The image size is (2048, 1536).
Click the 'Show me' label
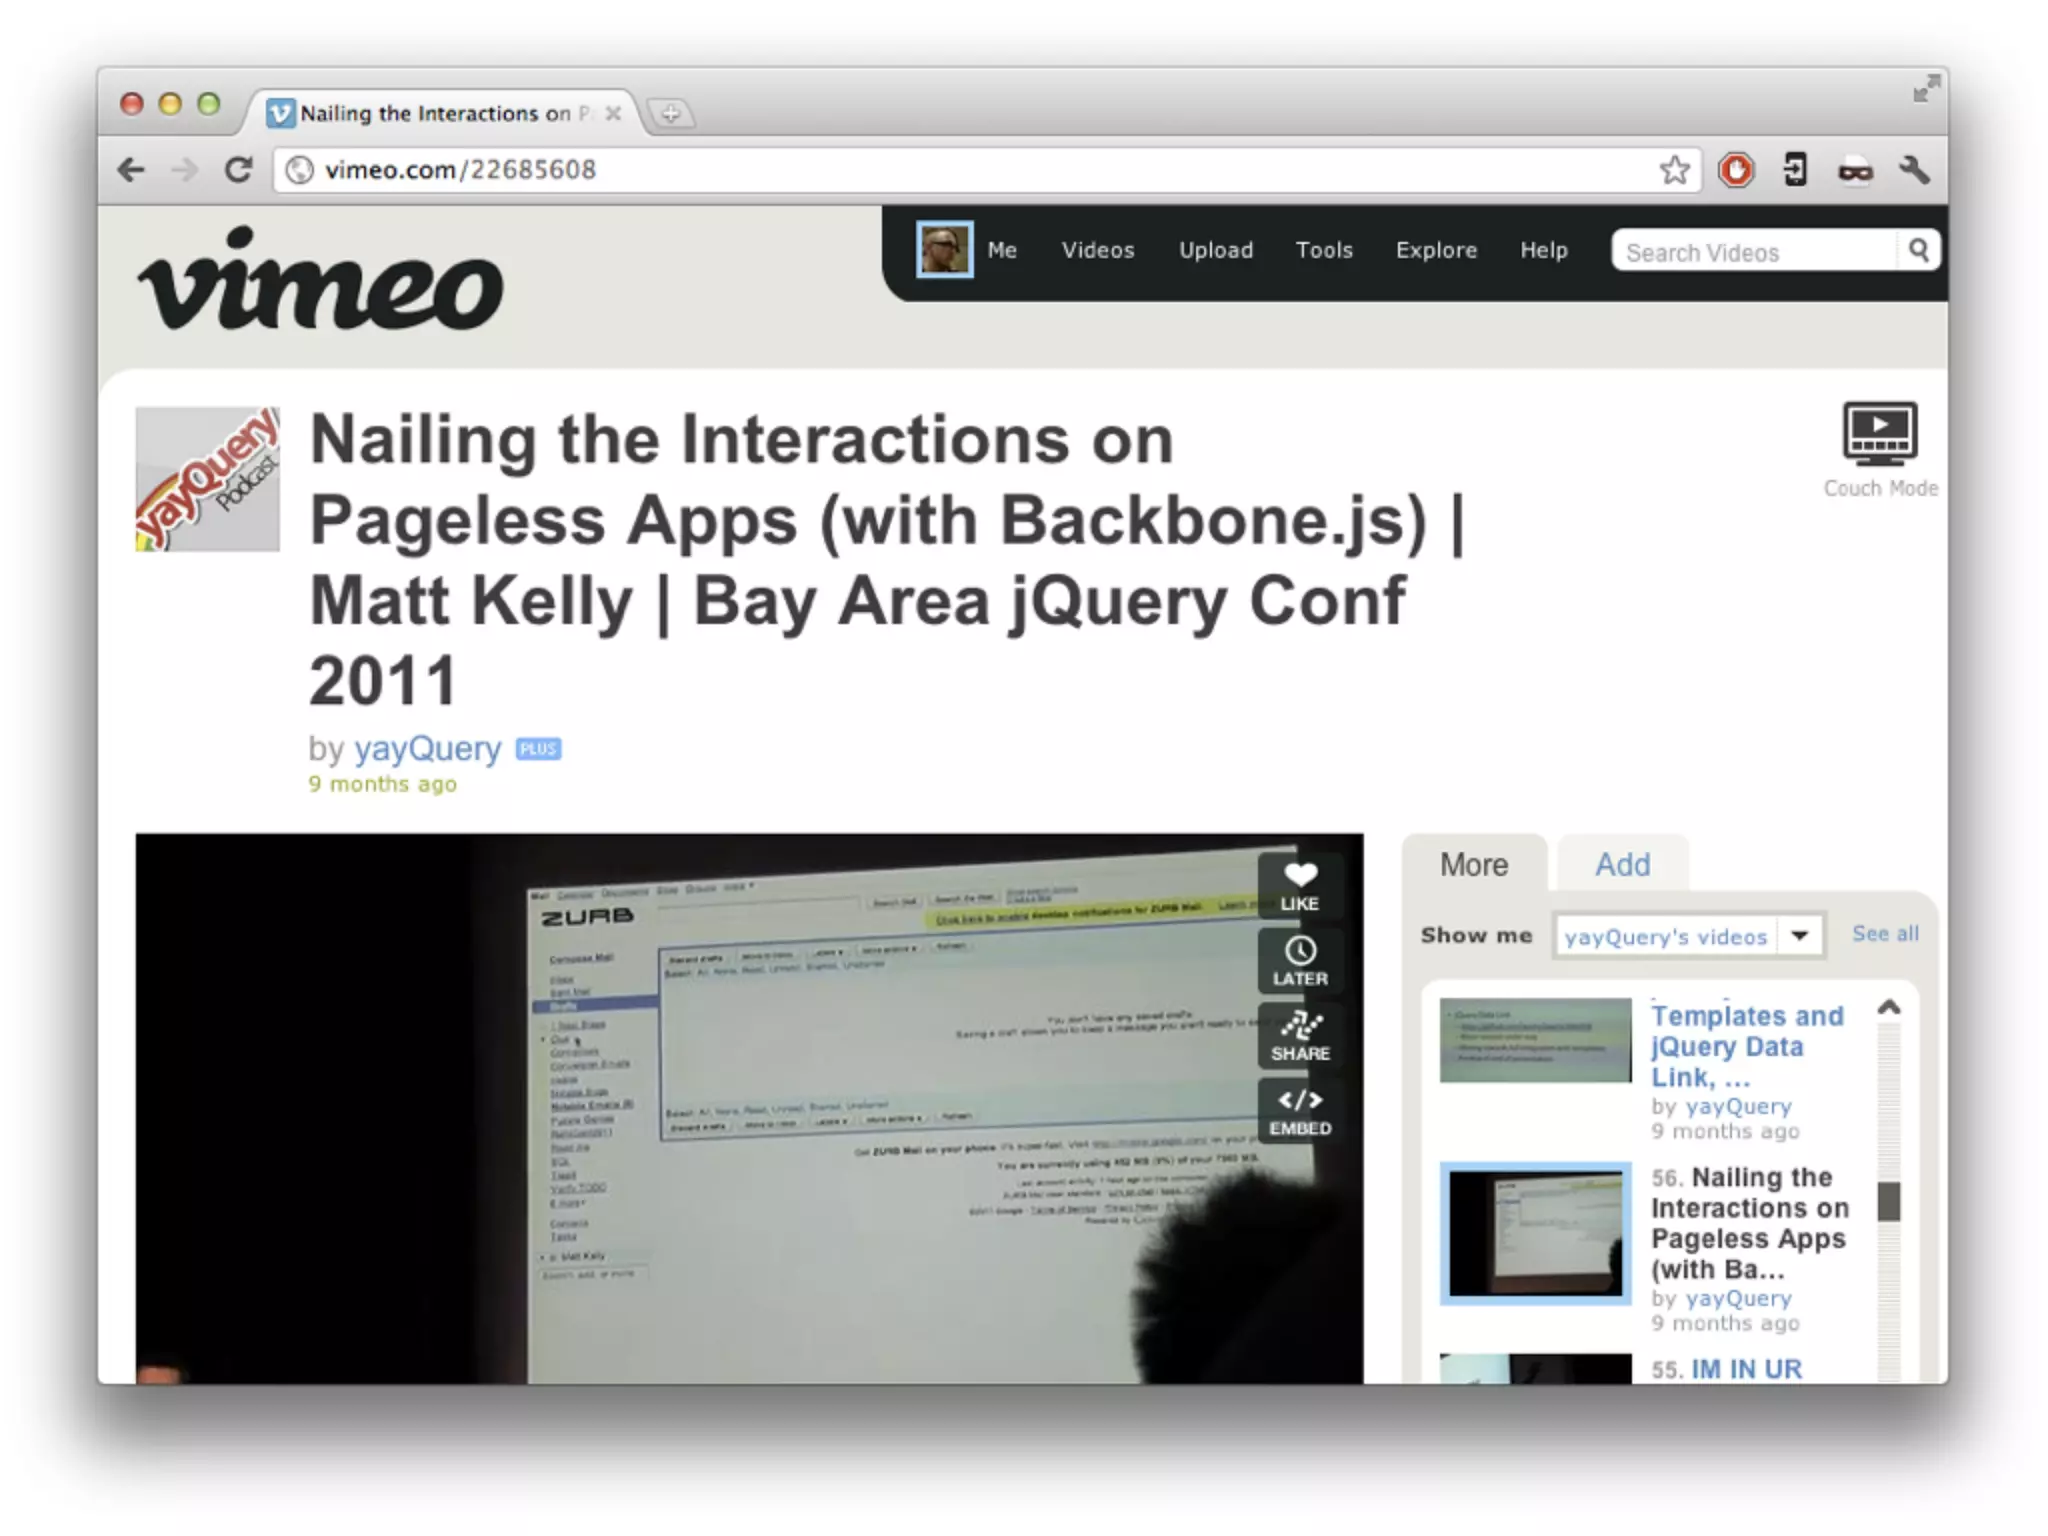(x=1476, y=935)
